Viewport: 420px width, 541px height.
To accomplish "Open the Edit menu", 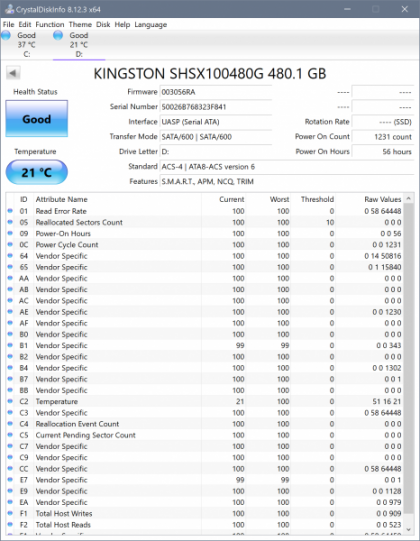I will pos(25,24).
